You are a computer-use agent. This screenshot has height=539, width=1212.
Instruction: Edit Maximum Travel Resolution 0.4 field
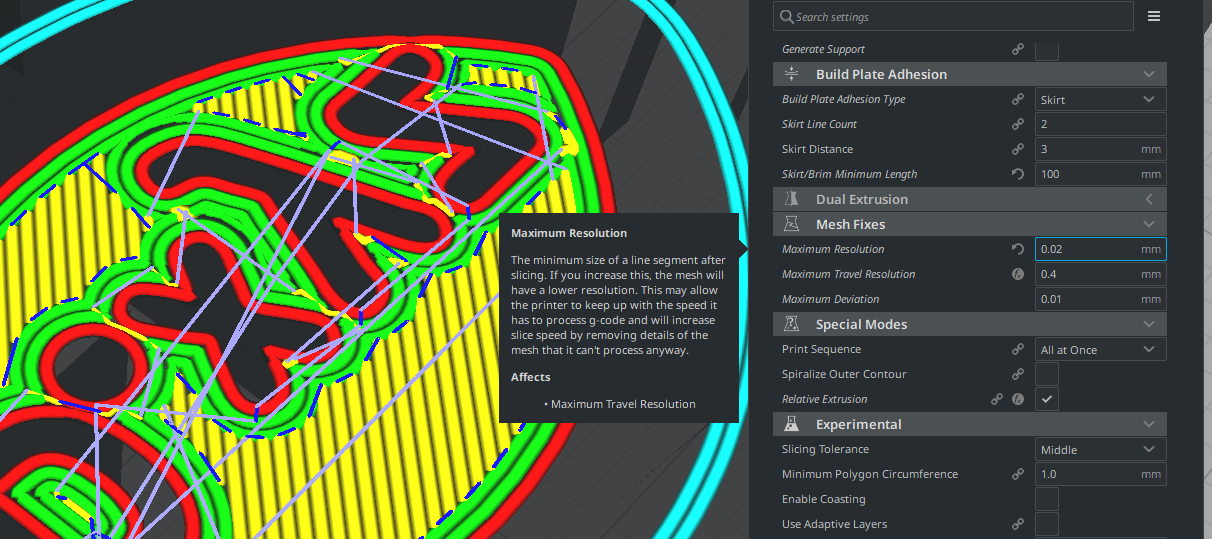pos(1100,274)
